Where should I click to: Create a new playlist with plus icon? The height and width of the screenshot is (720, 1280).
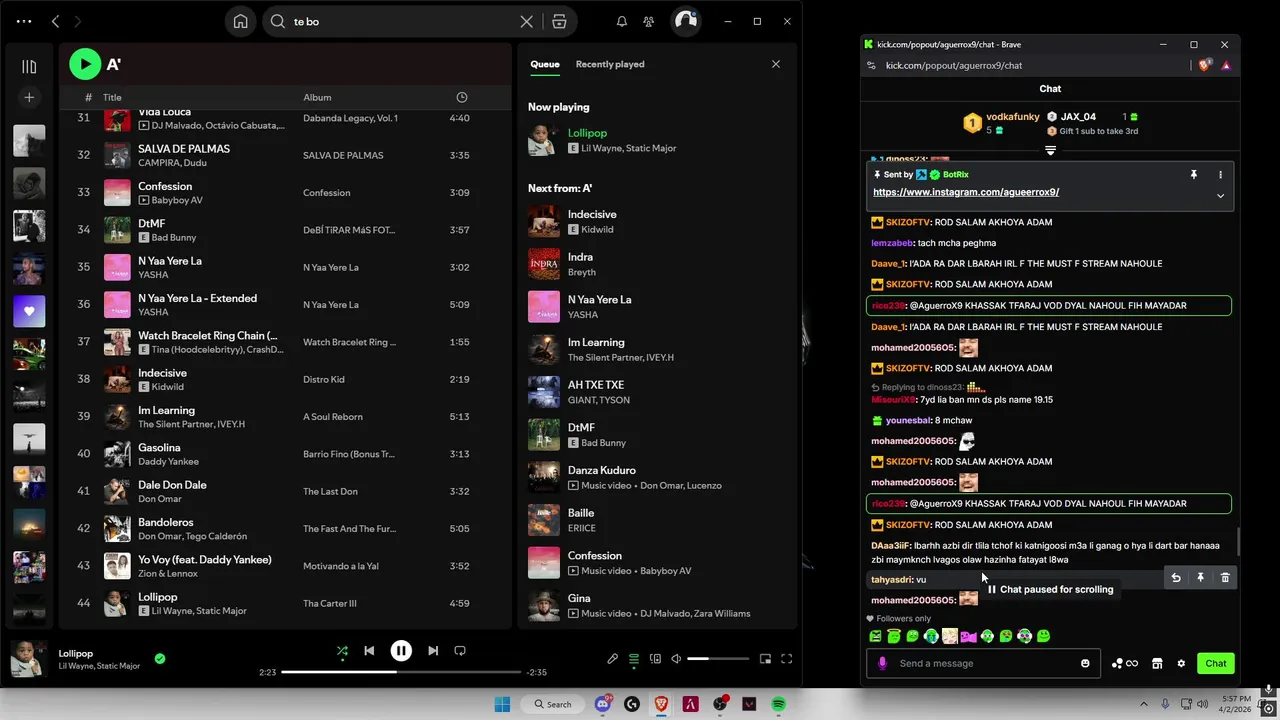[x=29, y=97]
